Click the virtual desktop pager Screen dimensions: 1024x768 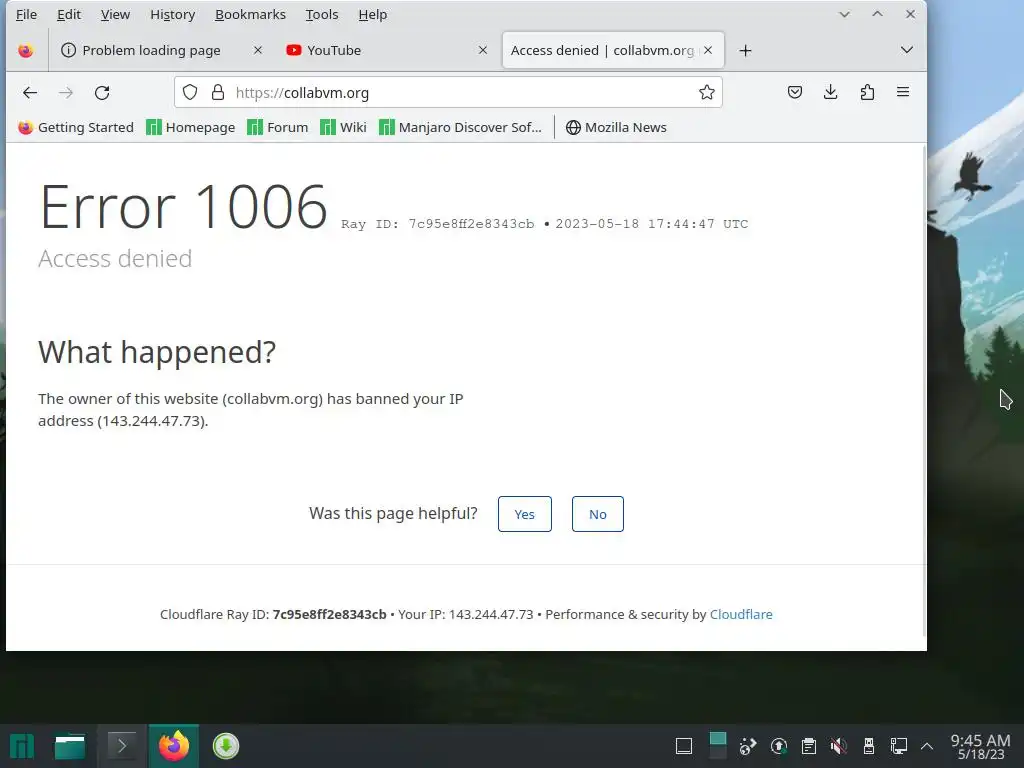717,746
